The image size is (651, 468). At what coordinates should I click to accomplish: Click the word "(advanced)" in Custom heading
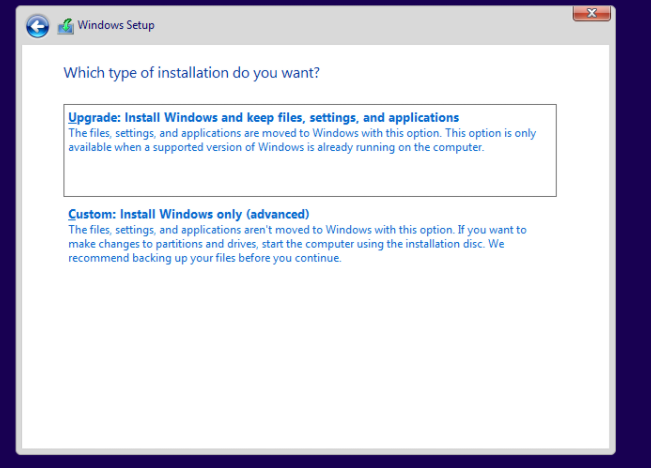(278, 214)
